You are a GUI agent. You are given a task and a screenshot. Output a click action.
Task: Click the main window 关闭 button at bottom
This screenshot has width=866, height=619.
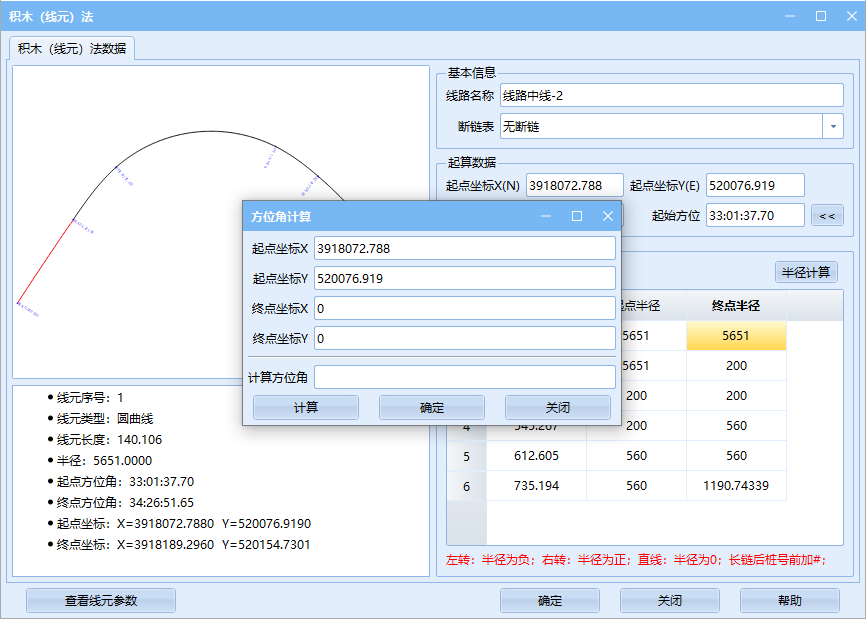point(669,601)
